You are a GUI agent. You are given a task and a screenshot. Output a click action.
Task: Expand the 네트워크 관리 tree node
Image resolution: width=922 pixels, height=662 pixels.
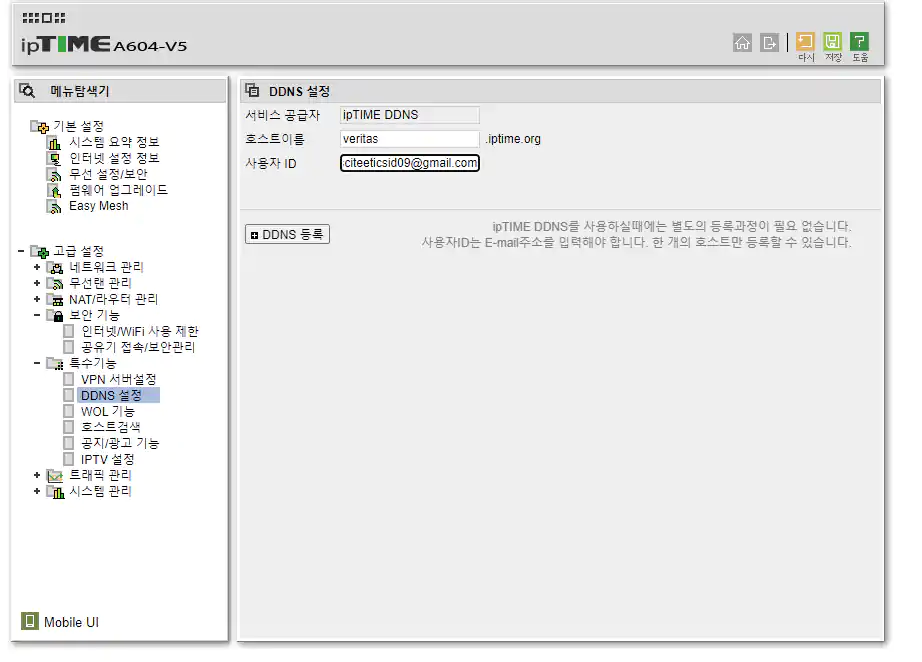click(x=37, y=267)
